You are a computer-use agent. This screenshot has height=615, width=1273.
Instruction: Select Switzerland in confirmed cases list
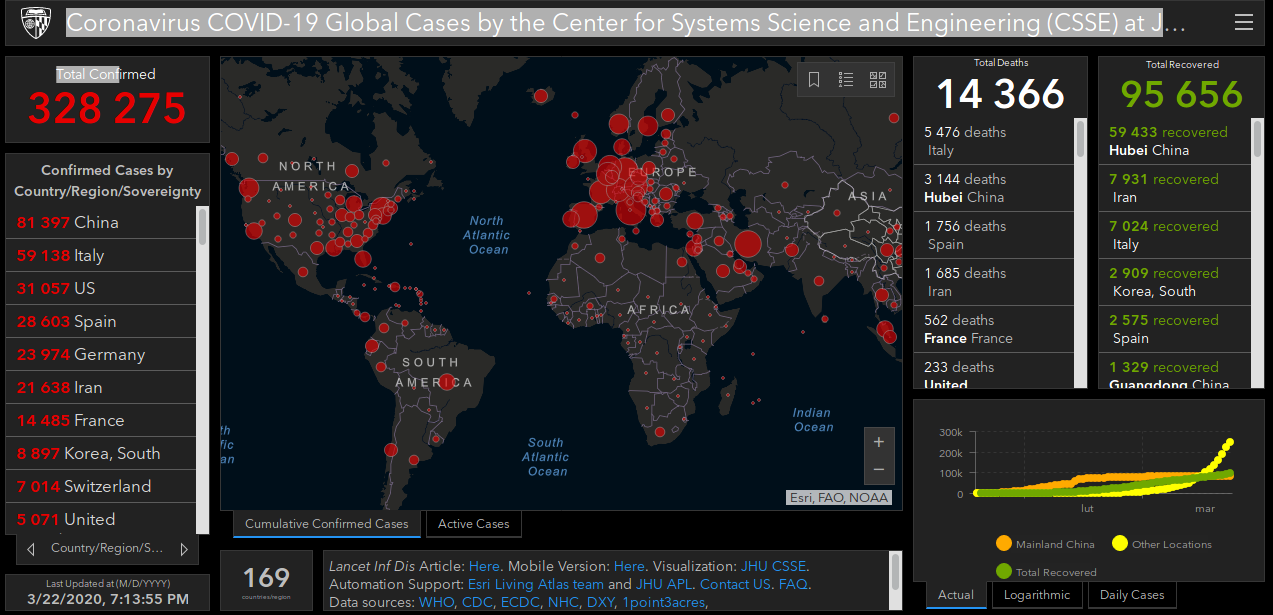point(101,486)
